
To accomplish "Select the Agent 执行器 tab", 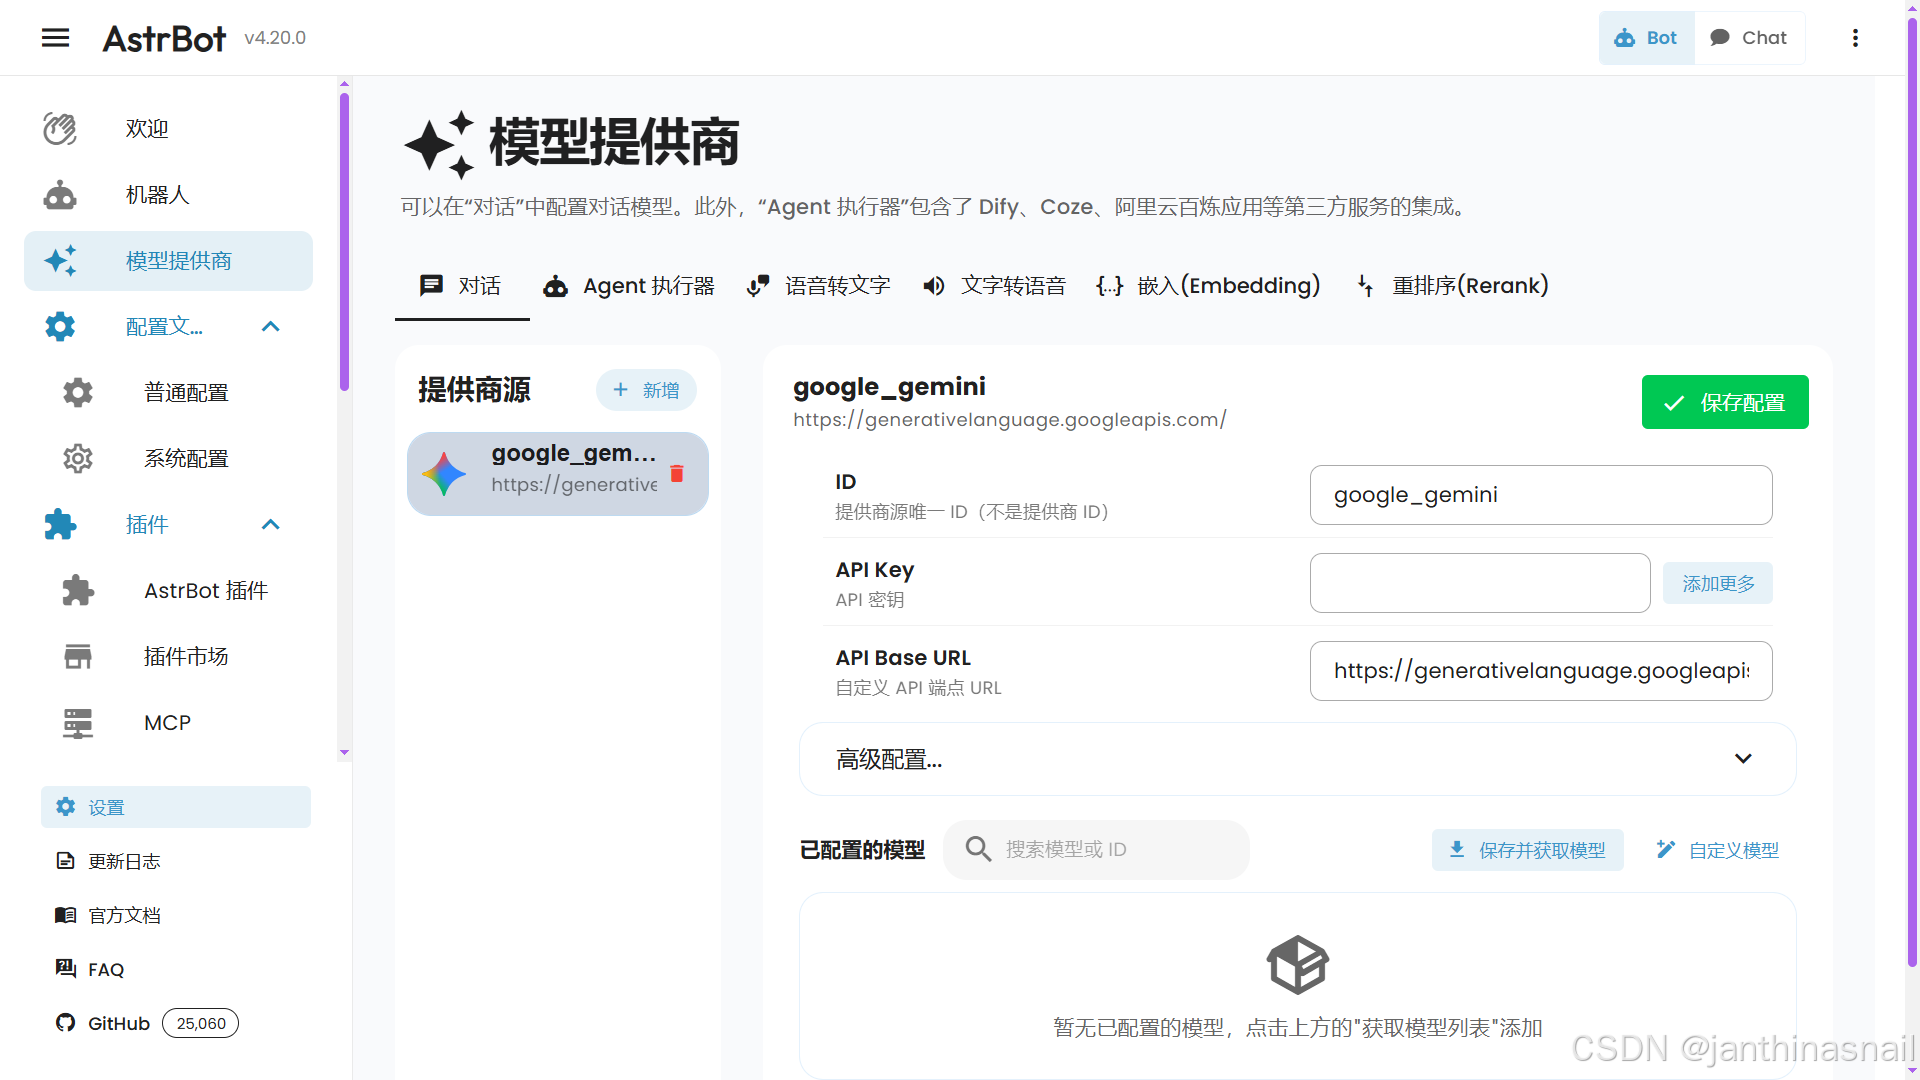I will [x=629, y=286].
